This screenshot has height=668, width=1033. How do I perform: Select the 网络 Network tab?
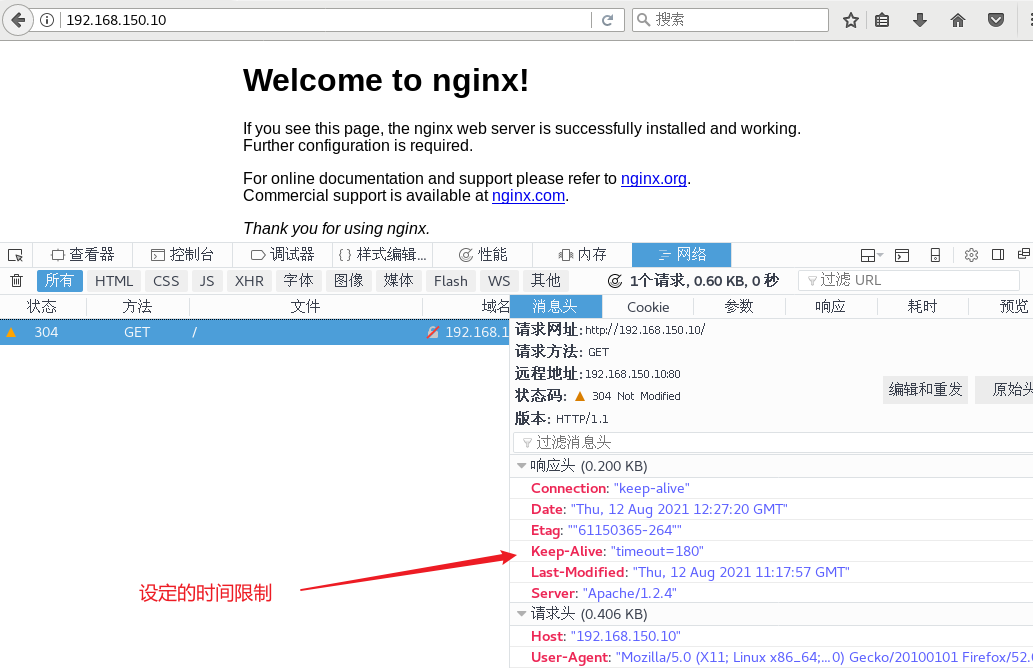pyautogui.click(x=681, y=255)
